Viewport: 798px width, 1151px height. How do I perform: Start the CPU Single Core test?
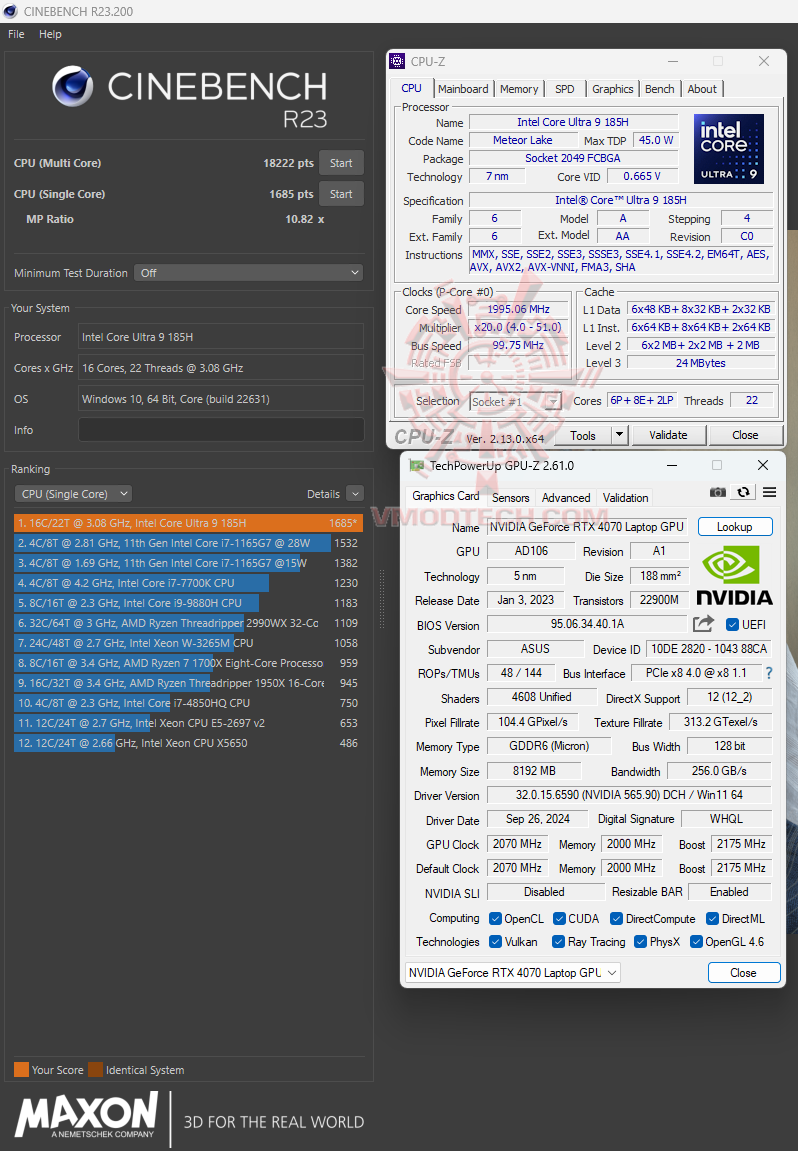[341, 194]
